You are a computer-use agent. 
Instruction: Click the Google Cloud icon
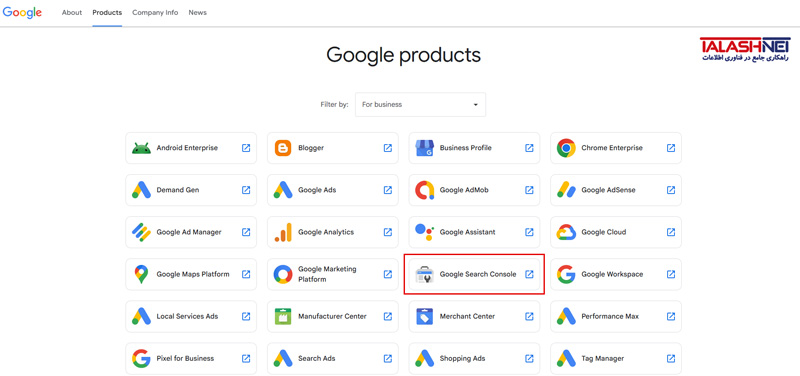tap(566, 232)
